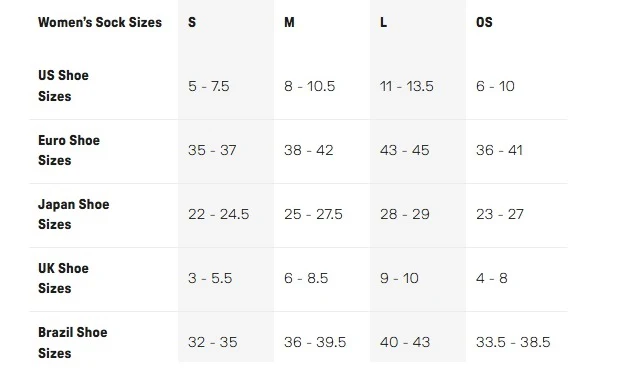Select the M size column header

(x=289, y=22)
